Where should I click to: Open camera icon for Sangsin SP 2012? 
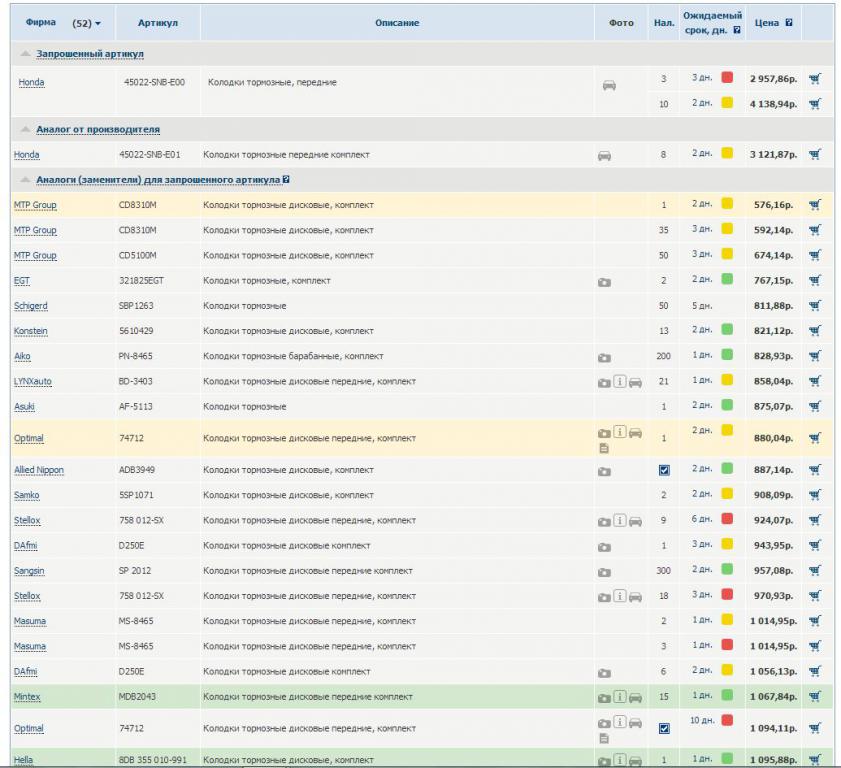click(604, 572)
